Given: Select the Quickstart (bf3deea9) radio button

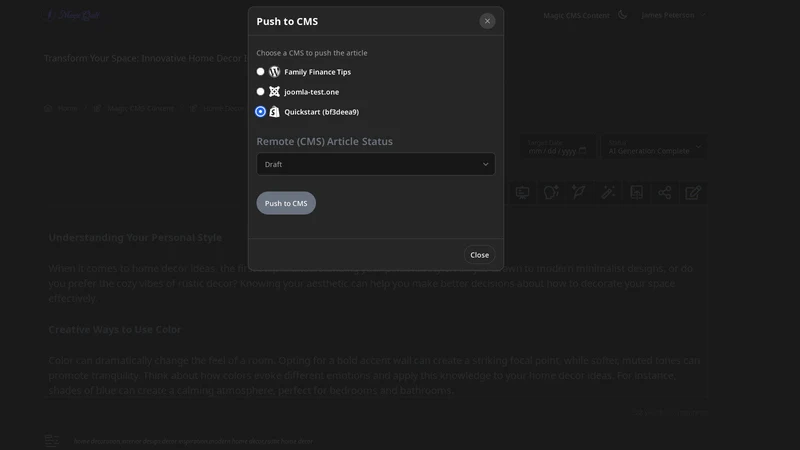Looking at the screenshot, I should coord(260,111).
